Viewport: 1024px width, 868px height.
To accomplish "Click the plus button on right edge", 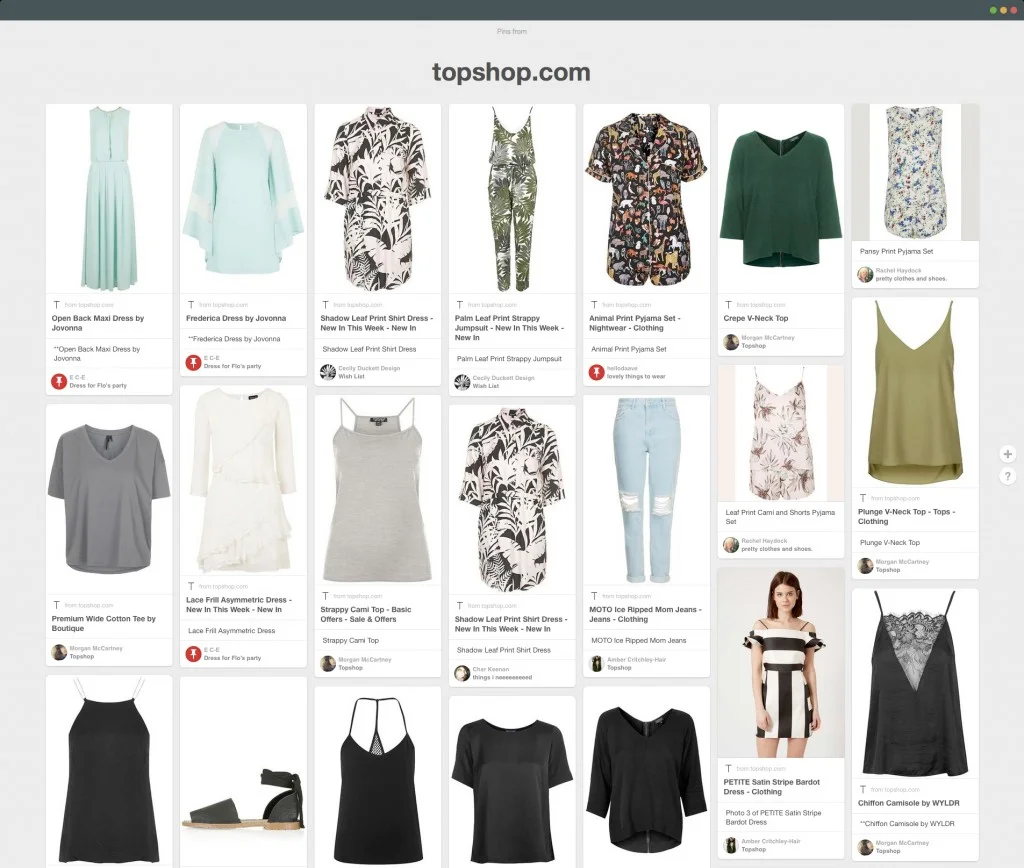I will point(1007,454).
